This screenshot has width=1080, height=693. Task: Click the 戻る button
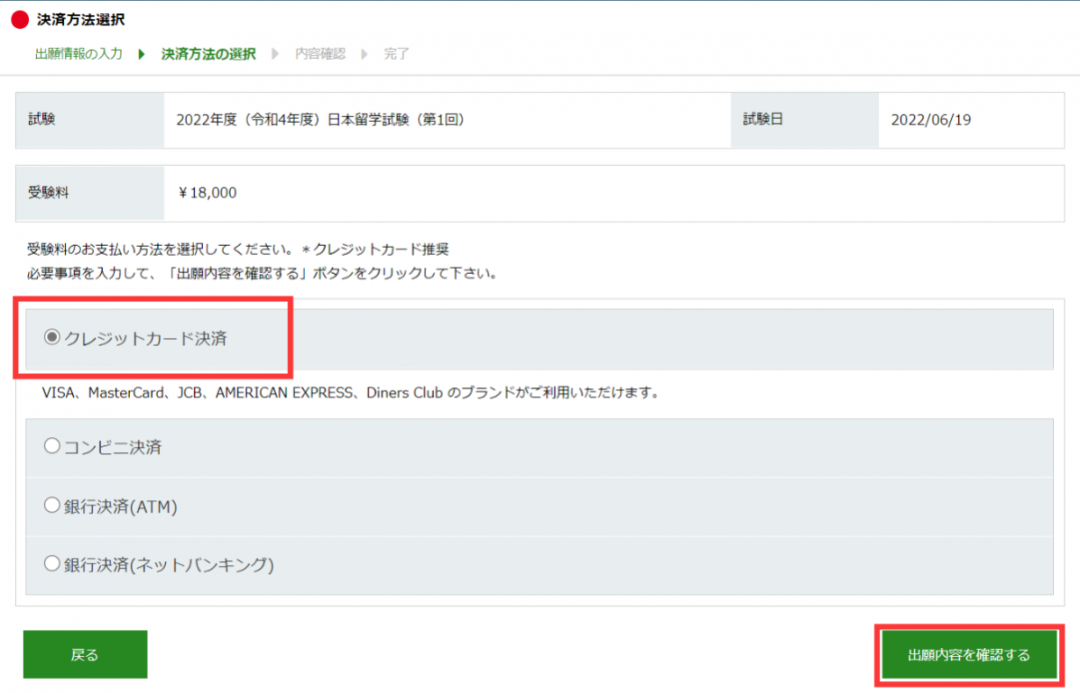85,654
